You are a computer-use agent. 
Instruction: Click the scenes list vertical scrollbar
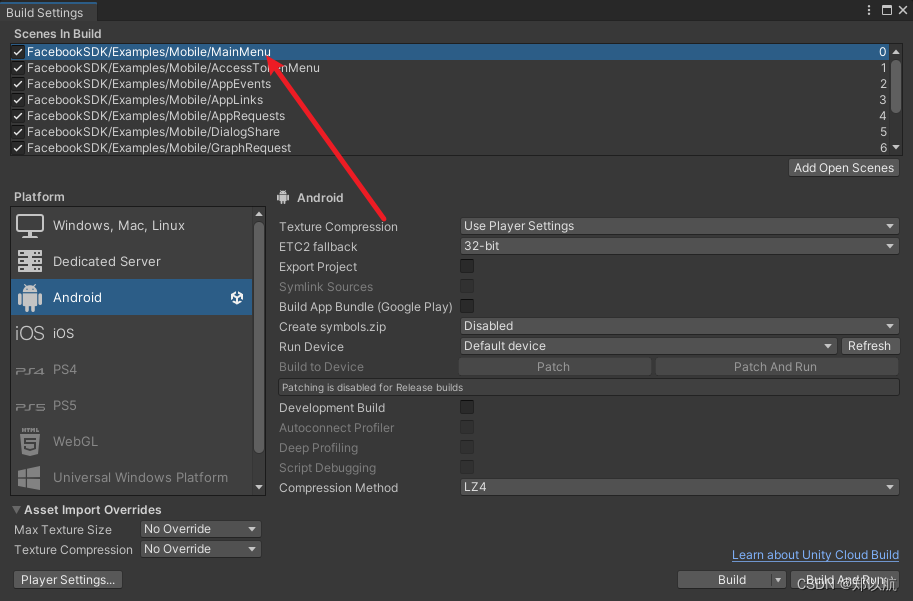(896, 86)
